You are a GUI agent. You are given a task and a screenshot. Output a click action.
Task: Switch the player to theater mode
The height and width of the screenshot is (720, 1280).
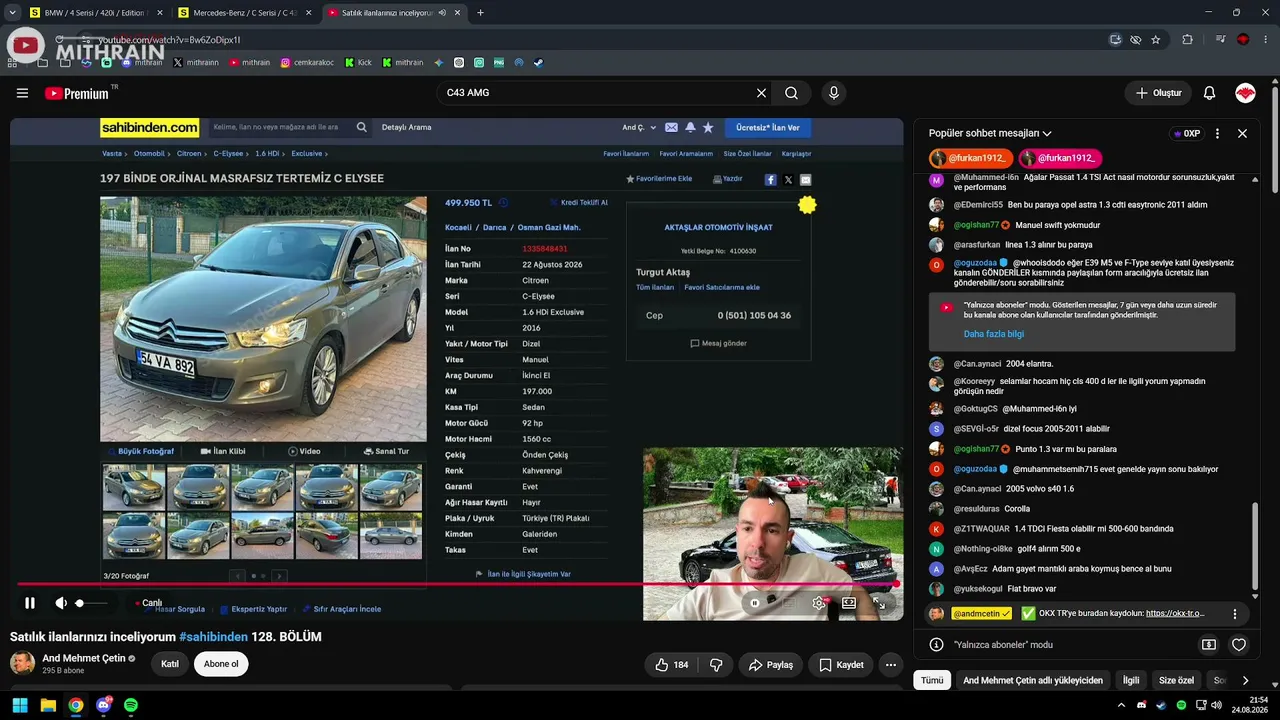(x=849, y=603)
